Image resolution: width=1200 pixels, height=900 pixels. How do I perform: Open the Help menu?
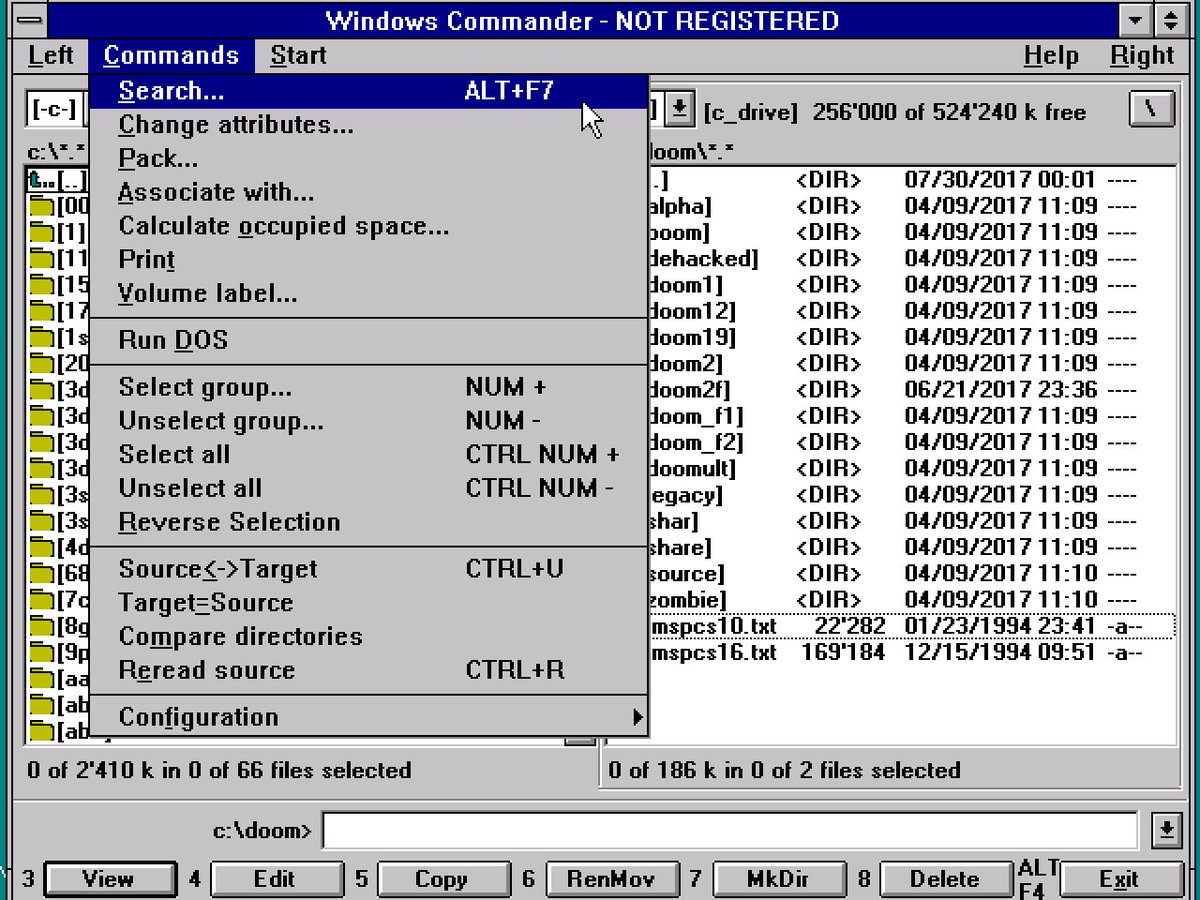pos(1051,56)
